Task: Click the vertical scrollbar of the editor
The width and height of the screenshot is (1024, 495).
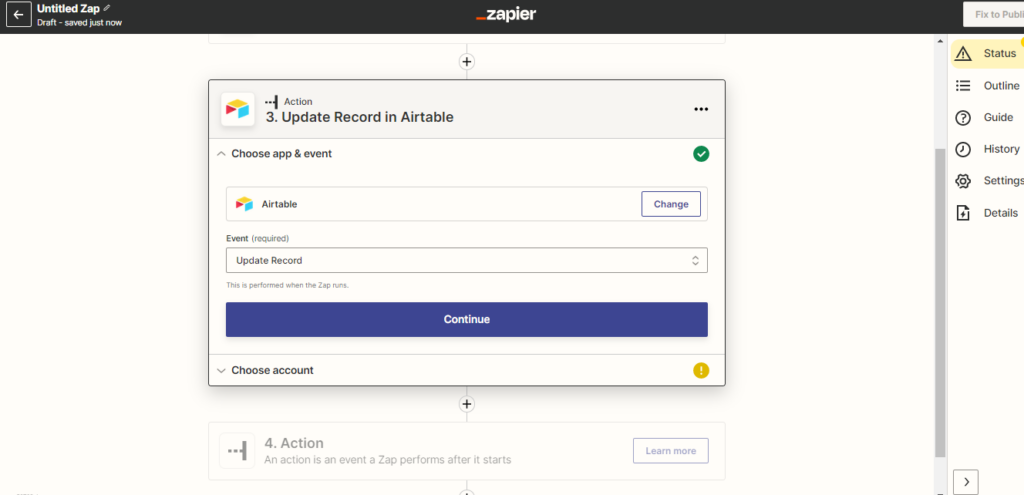Action: pyautogui.click(x=940, y=301)
